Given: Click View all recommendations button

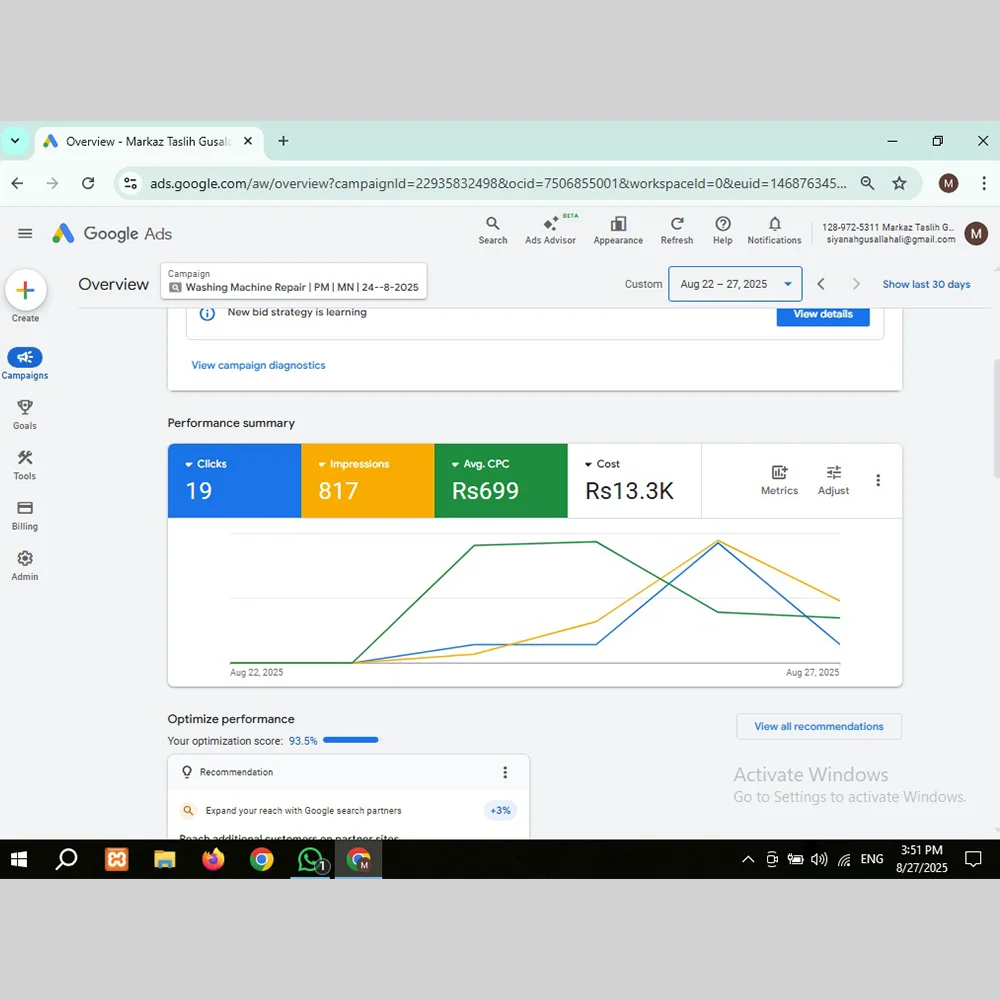Looking at the screenshot, I should 818,726.
